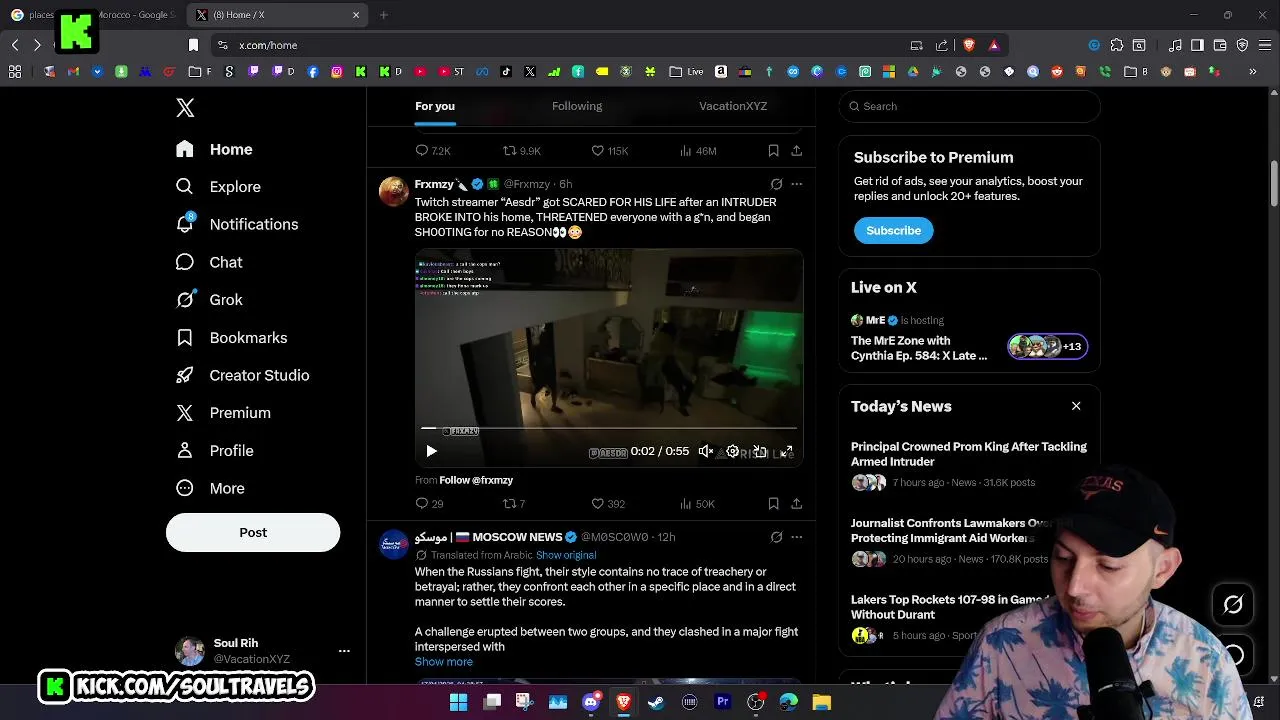Open a new browser tab
Image resolution: width=1280 pixels, height=720 pixels.
point(383,15)
